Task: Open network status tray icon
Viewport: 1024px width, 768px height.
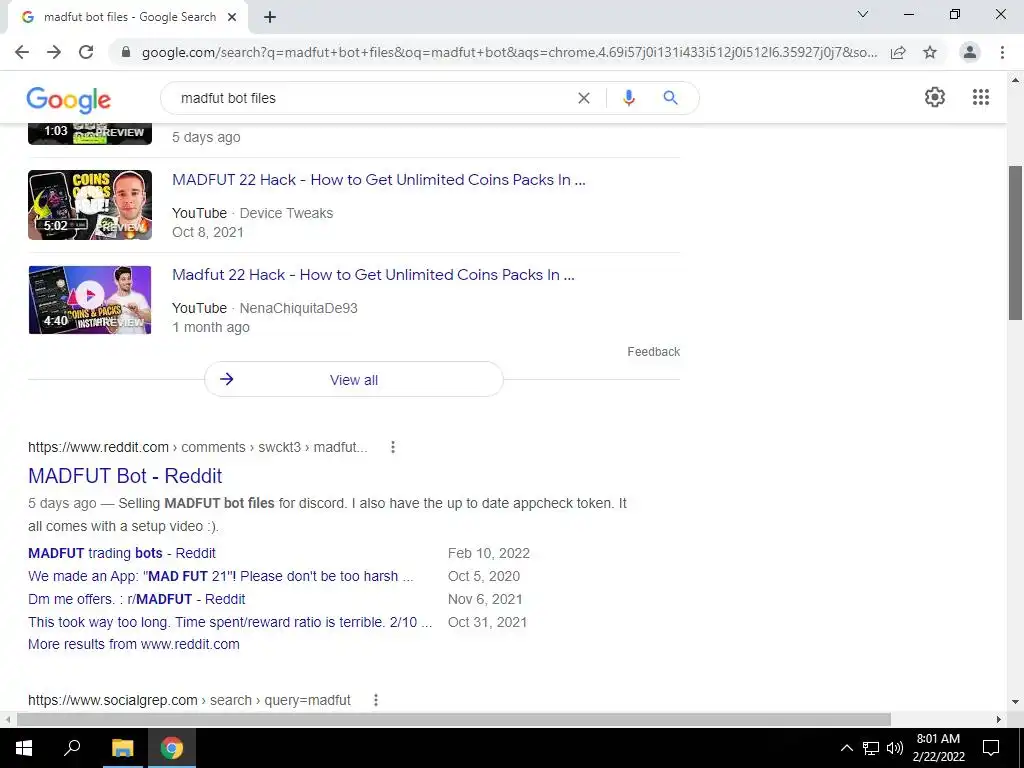Action: [871, 748]
